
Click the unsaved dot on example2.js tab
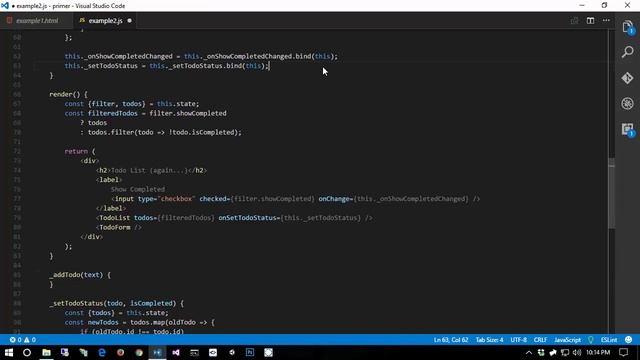(129, 20)
